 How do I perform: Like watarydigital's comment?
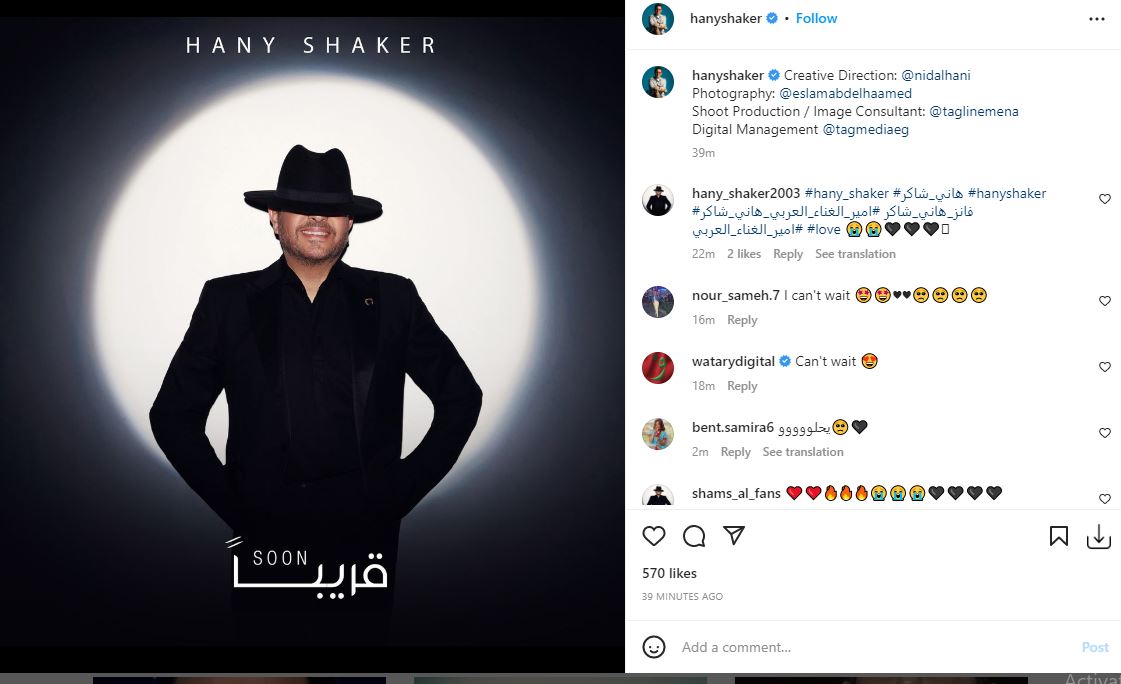(x=1105, y=367)
